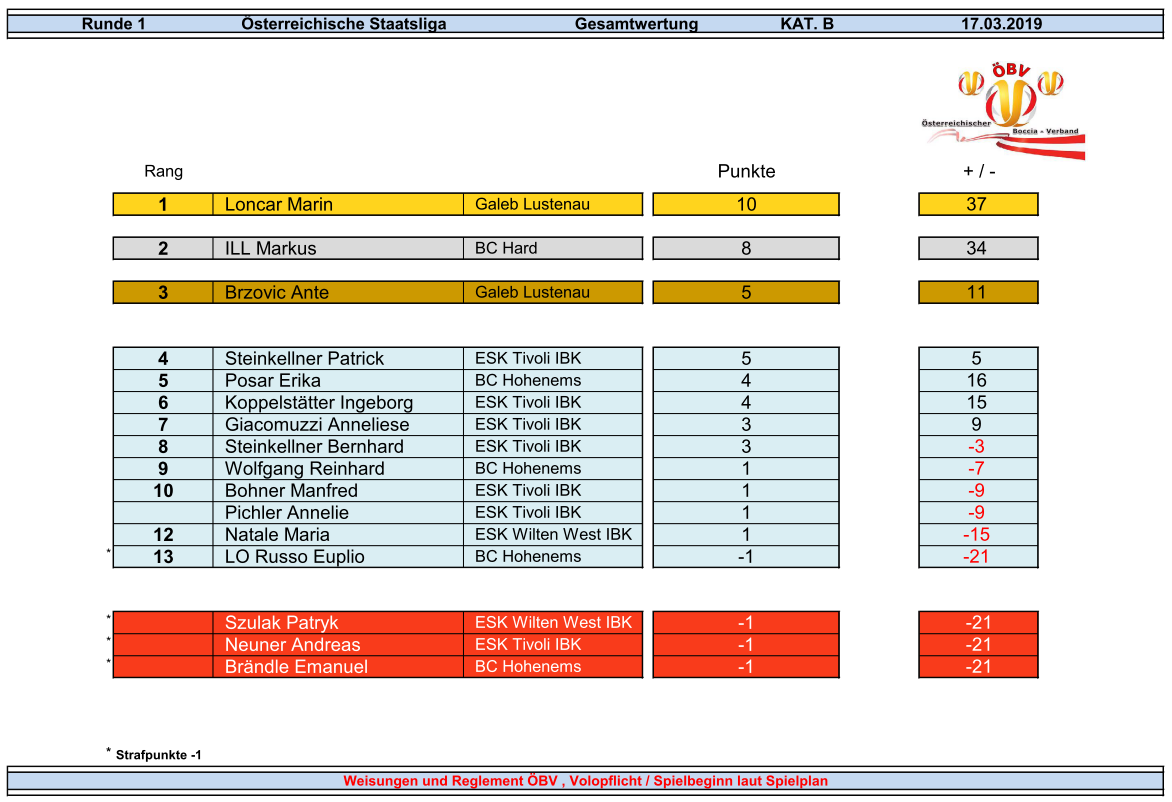Click the Rang column header

coord(164,172)
